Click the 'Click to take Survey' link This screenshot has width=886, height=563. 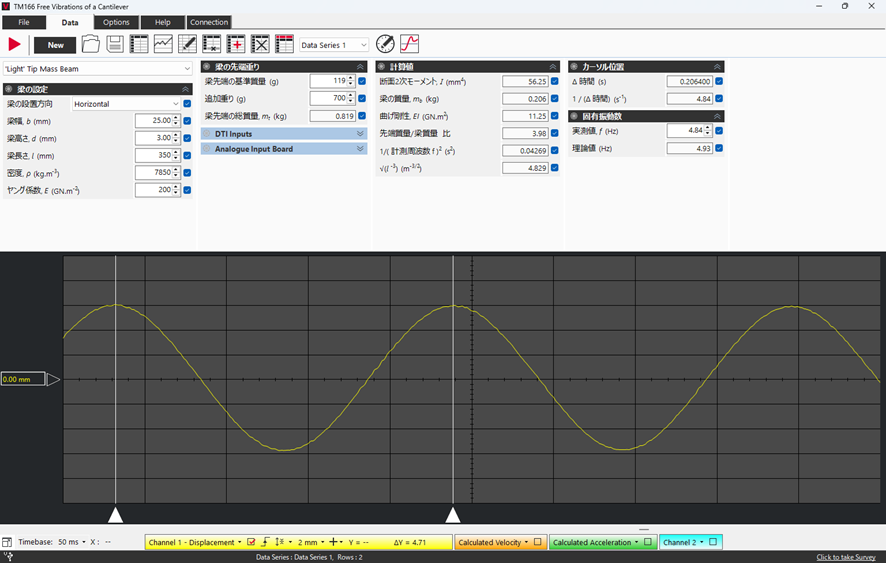point(846,557)
